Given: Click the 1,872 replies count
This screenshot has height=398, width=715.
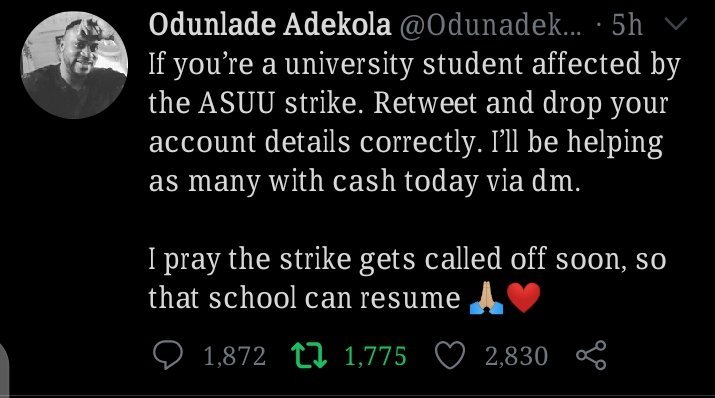Looking at the screenshot, I should pyautogui.click(x=234, y=356).
